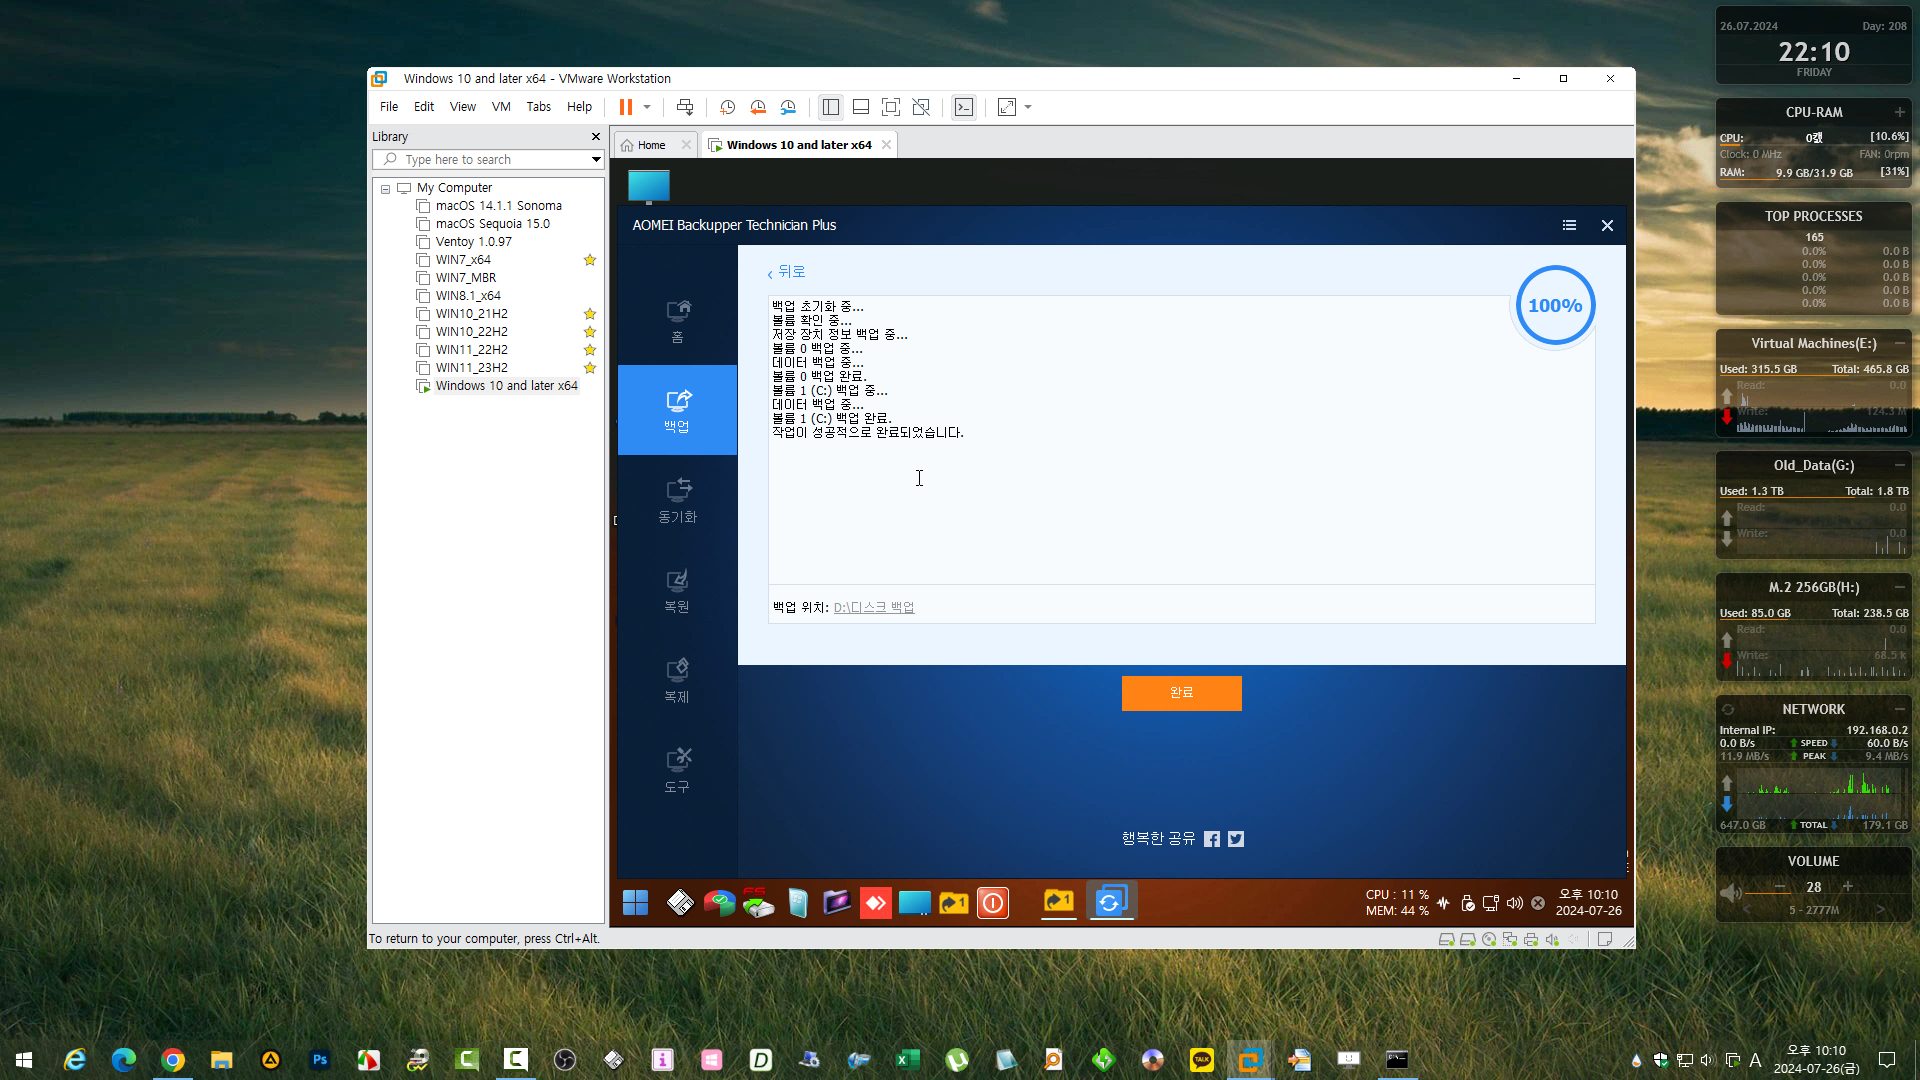Open VMware File menu
Viewport: 1920px width, 1080px height.
[x=389, y=107]
